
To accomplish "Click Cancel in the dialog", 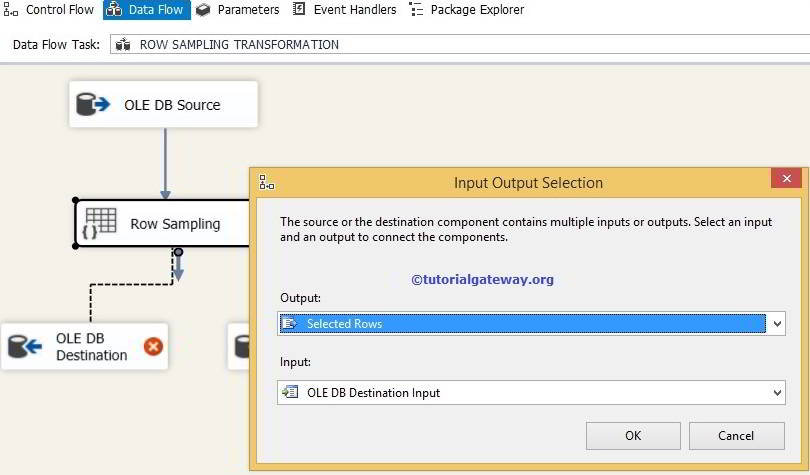I will [736, 436].
